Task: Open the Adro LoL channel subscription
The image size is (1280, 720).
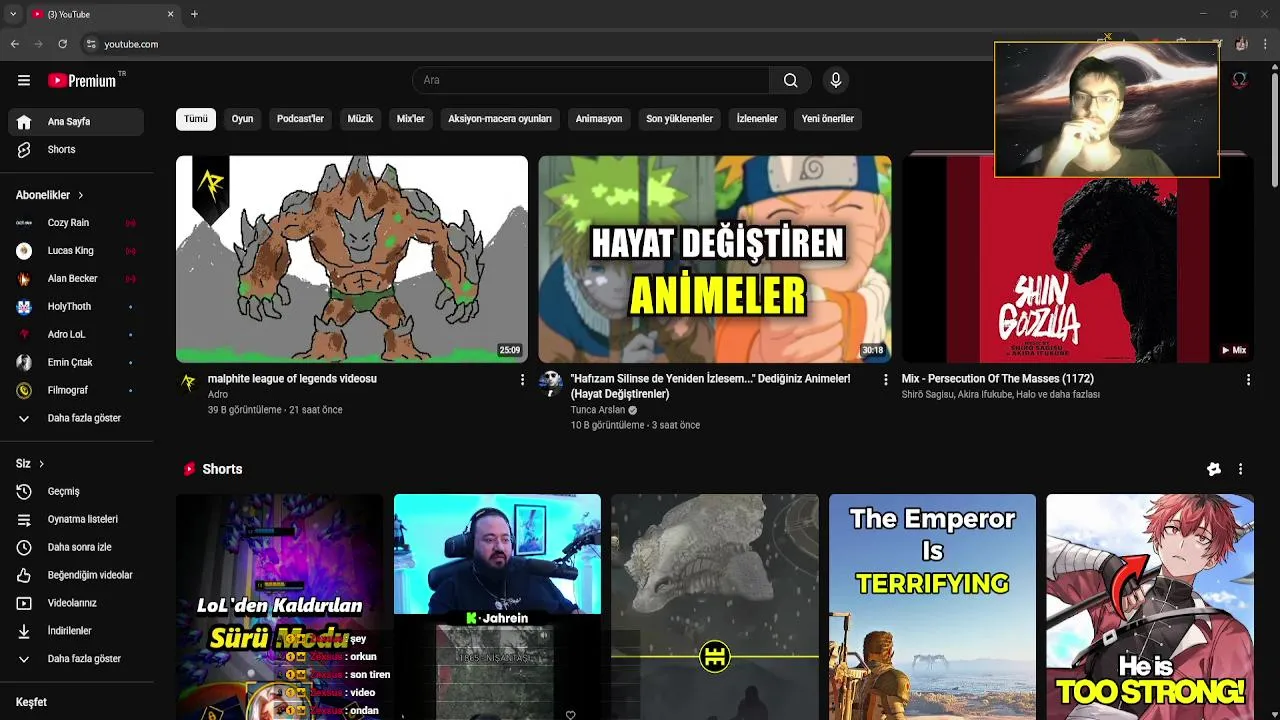Action: 76,334
